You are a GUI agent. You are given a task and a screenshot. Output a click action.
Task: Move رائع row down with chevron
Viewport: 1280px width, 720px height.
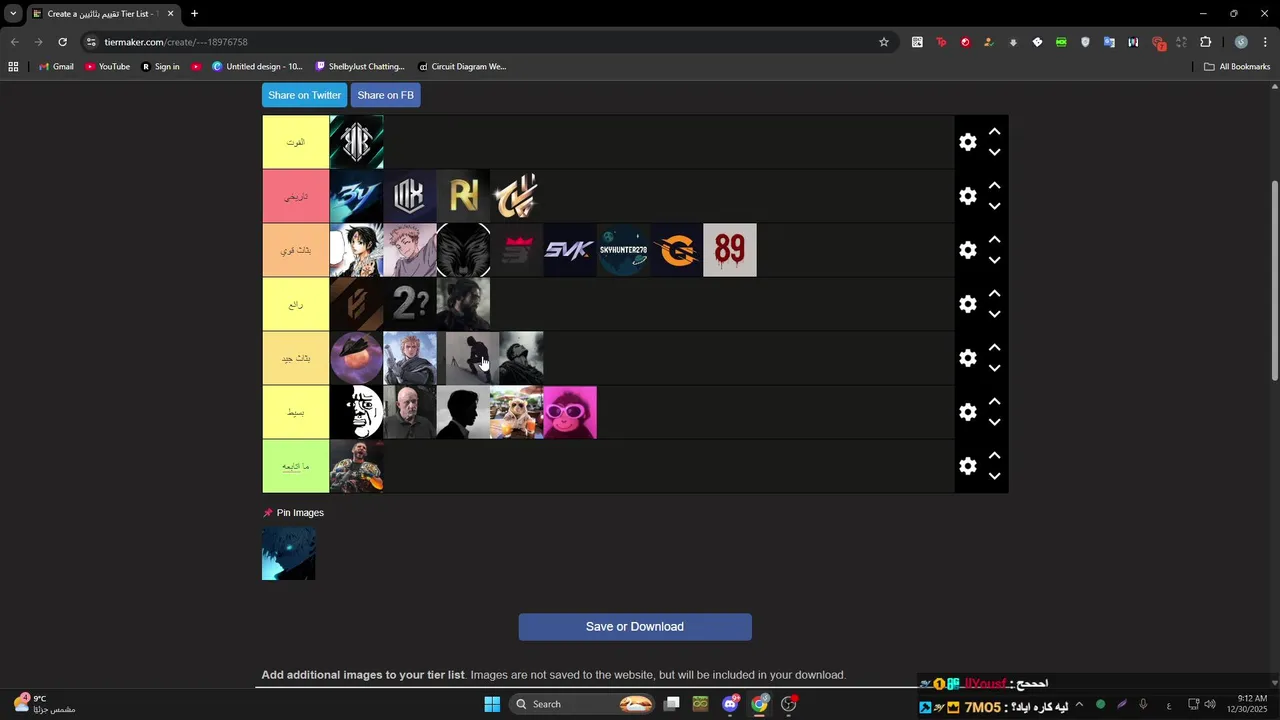pyautogui.click(x=994, y=315)
